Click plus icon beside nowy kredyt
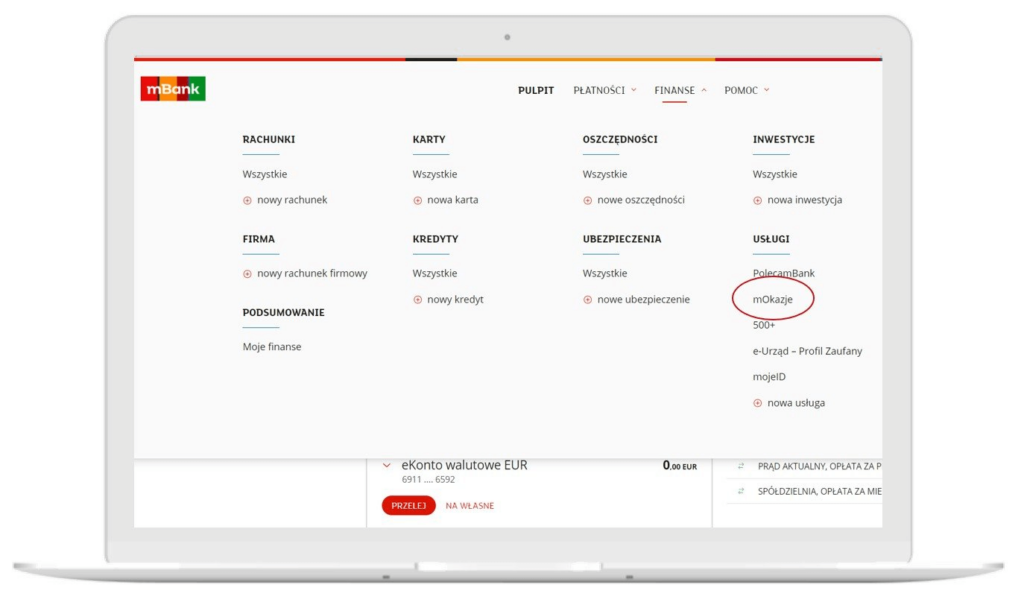Screen dimensions: 1024x608 tap(418, 300)
